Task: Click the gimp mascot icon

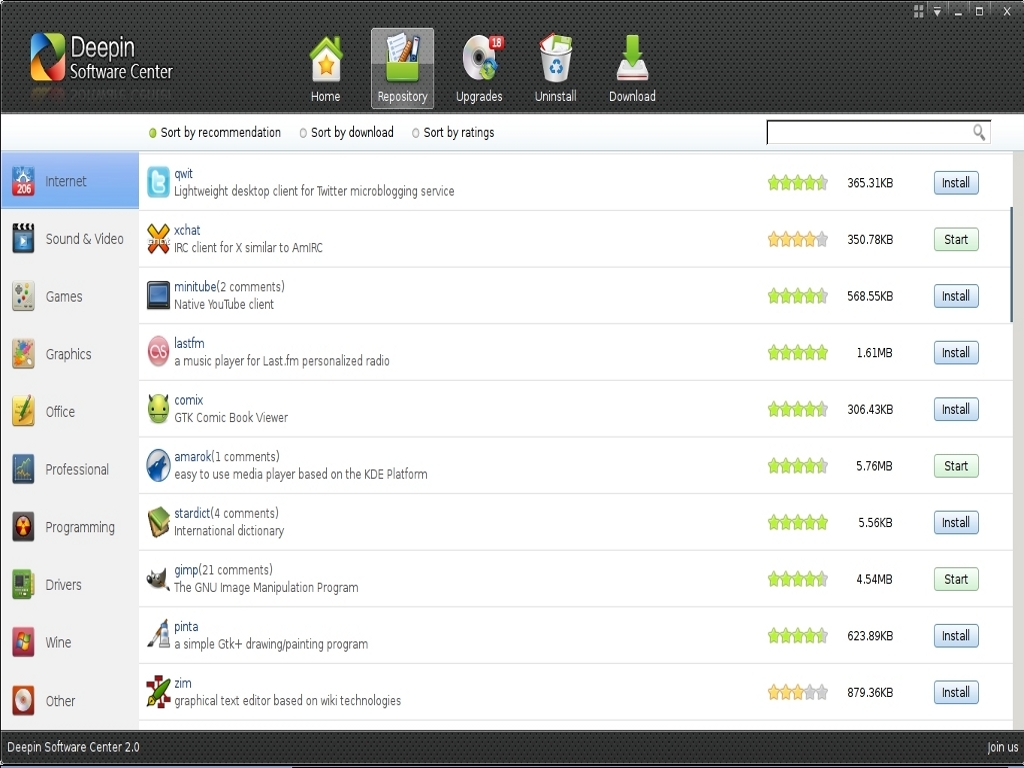Action: (158, 579)
